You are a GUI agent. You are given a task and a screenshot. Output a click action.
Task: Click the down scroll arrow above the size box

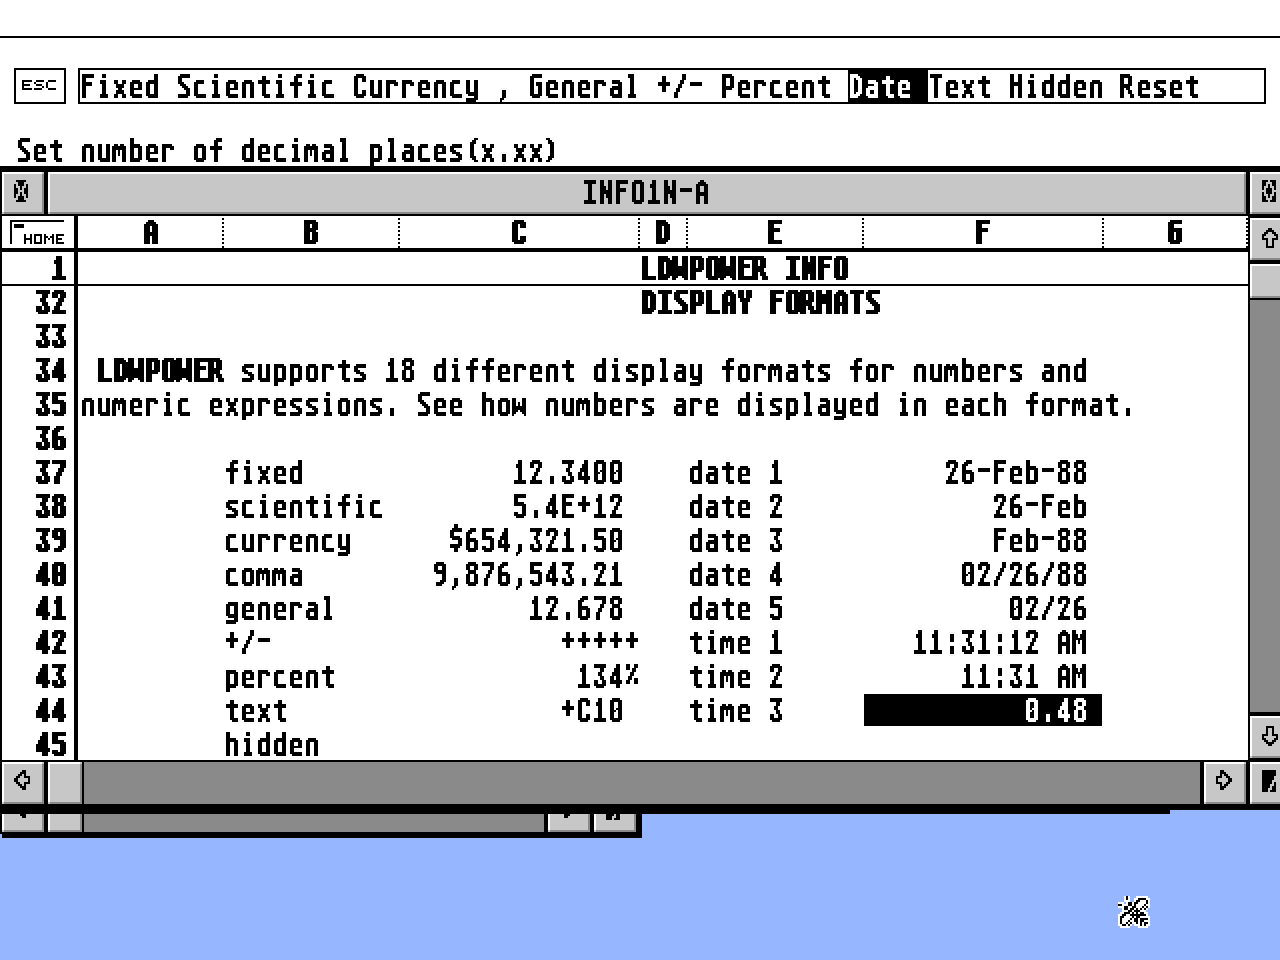1266,737
